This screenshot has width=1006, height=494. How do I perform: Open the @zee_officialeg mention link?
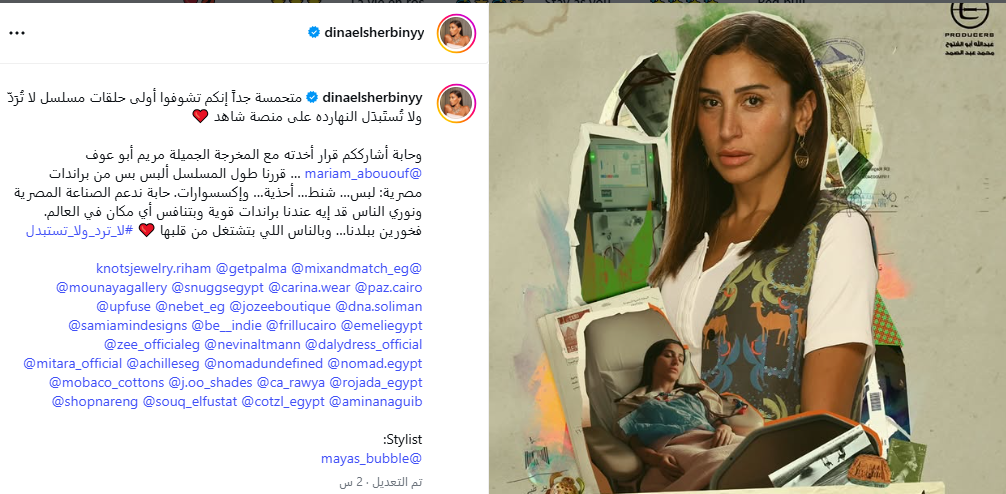pos(152,345)
